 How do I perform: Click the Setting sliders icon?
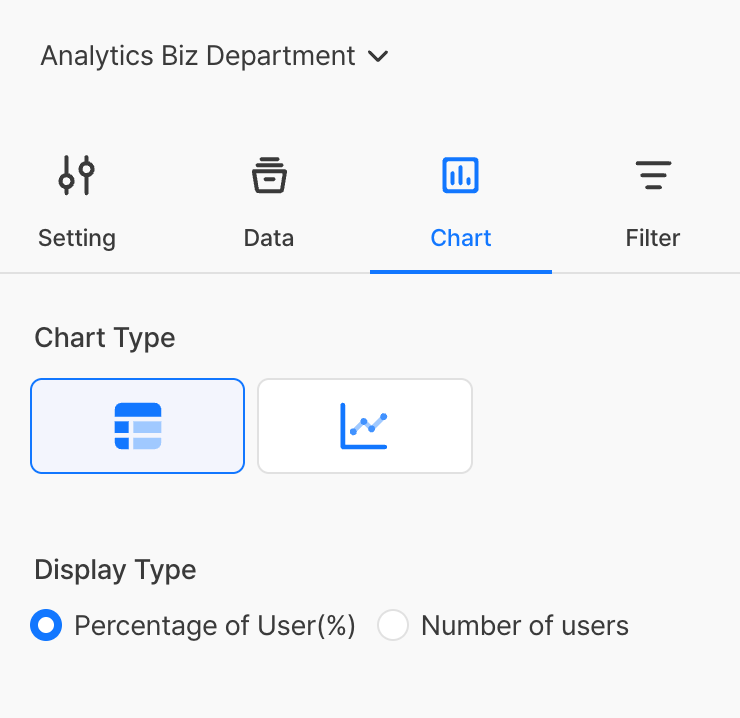click(77, 176)
